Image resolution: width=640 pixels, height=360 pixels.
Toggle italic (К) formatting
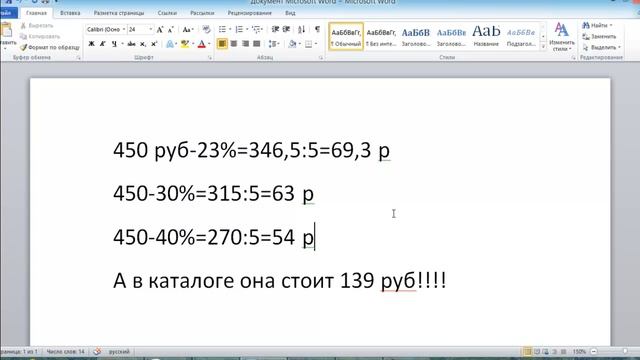coord(103,44)
